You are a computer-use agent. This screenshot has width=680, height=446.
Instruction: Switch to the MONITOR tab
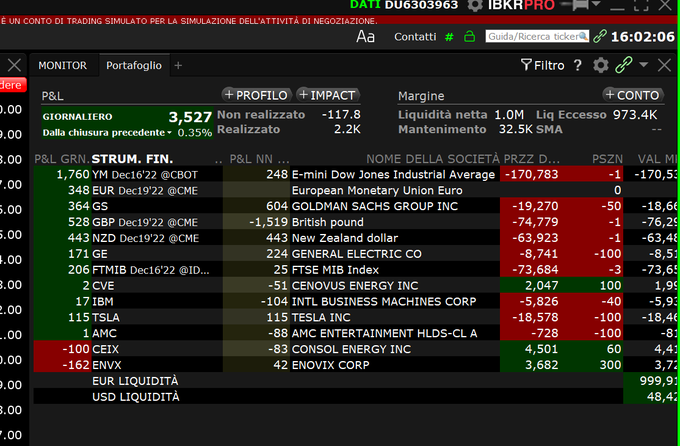point(62,65)
